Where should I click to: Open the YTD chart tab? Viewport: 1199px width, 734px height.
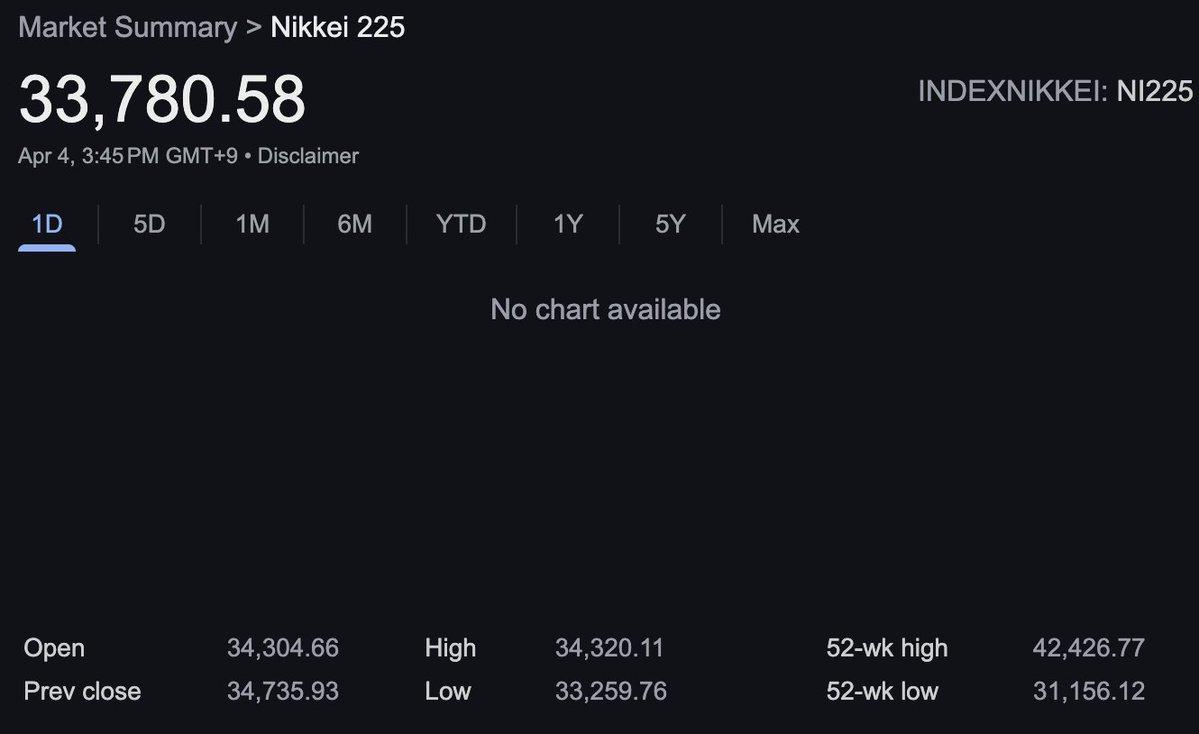click(x=461, y=224)
